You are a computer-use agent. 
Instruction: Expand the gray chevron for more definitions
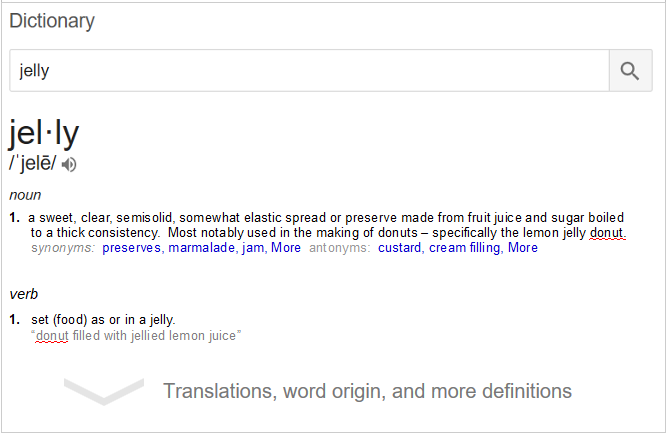tap(104, 391)
